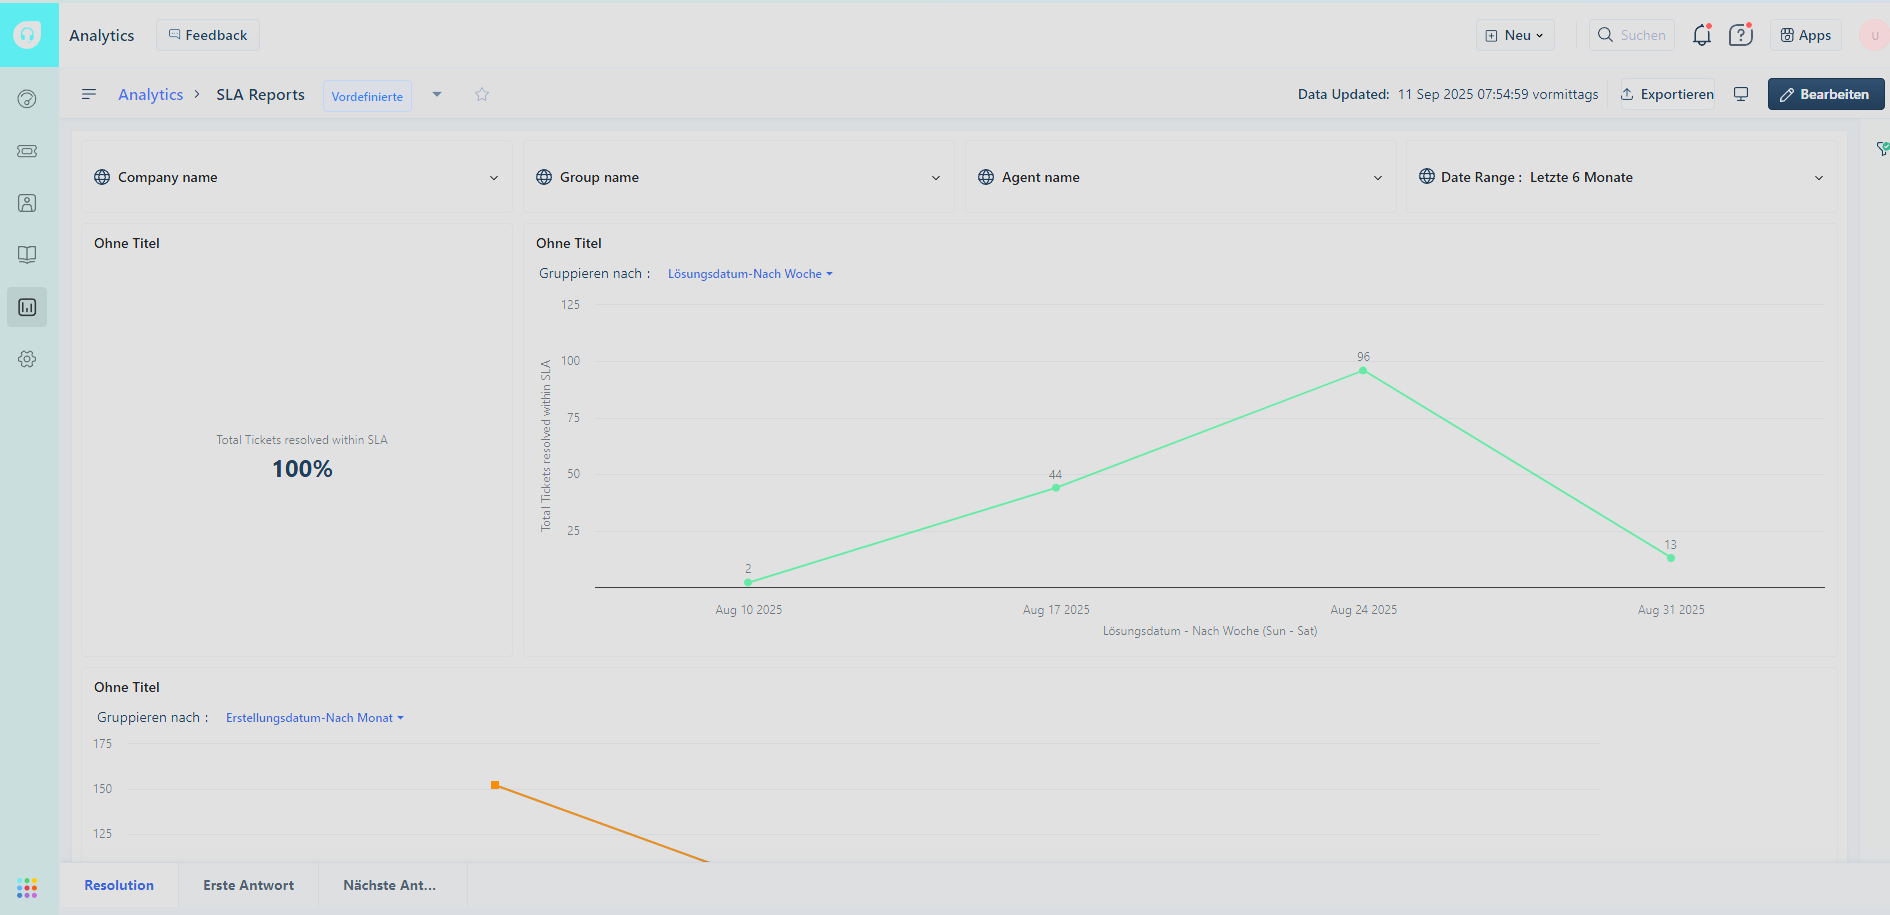Click the Exportieren button
This screenshot has width=1890, height=915.
(1667, 94)
